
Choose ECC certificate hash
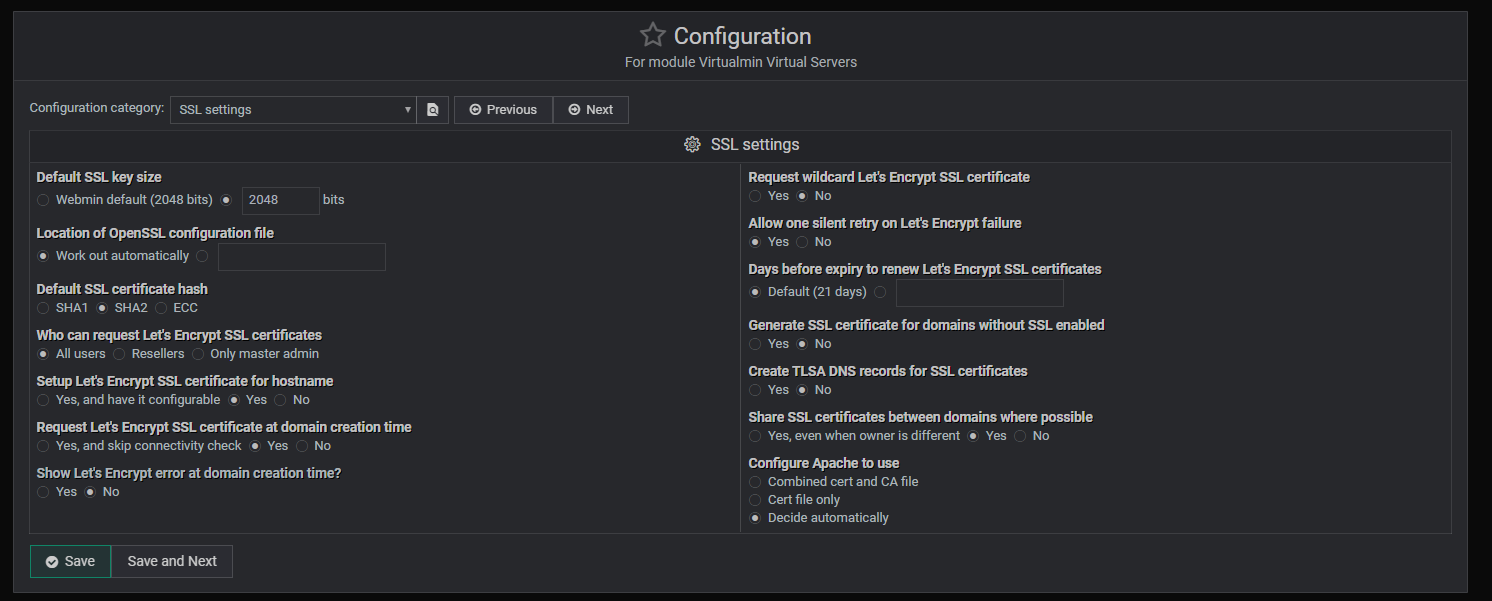pos(161,308)
